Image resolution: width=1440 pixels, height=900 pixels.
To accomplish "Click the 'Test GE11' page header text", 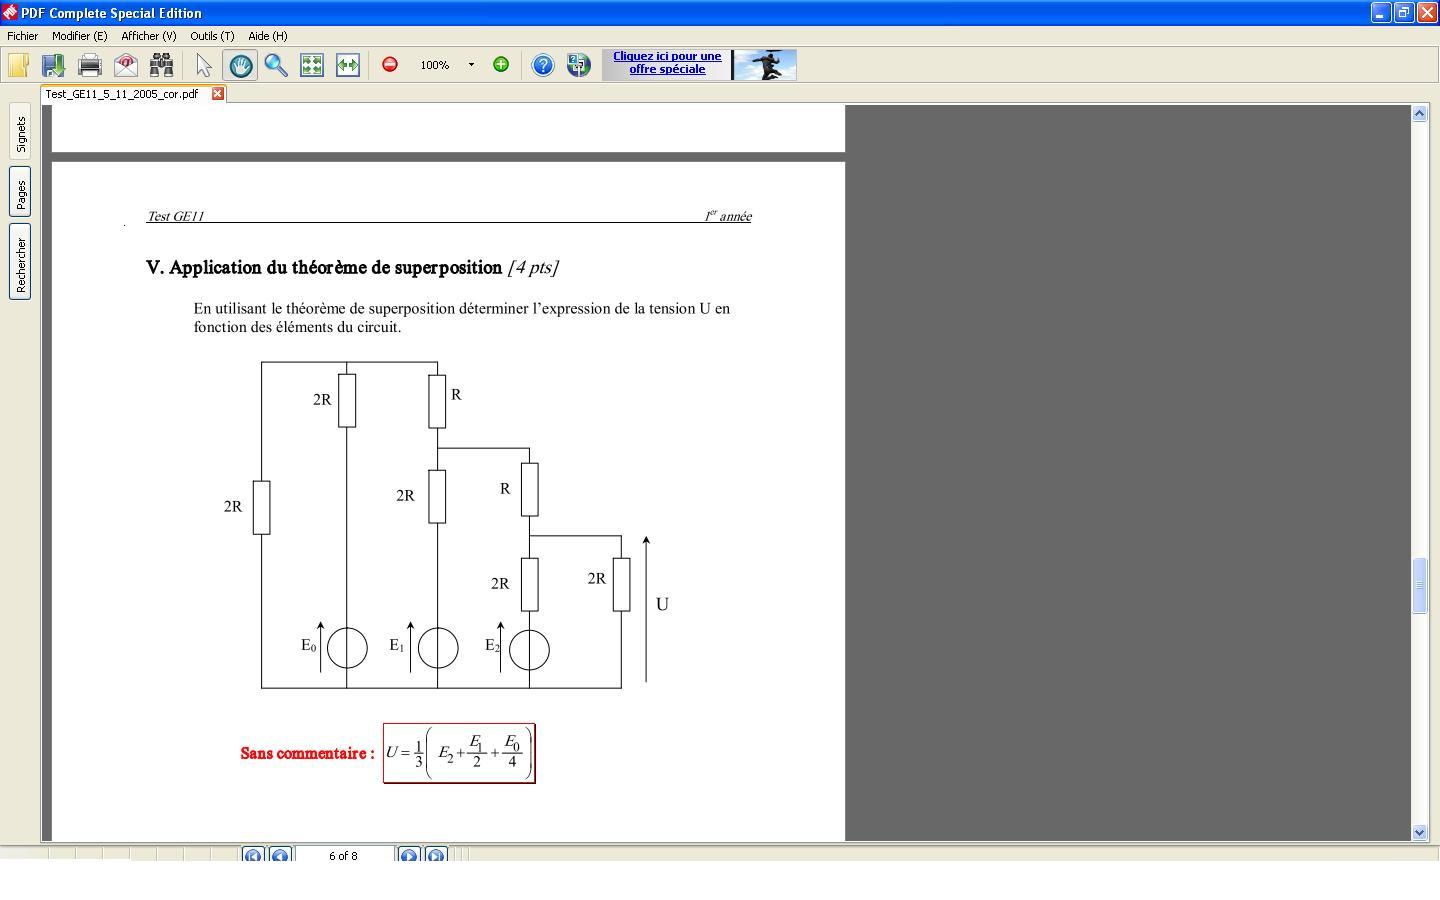I will pos(175,216).
